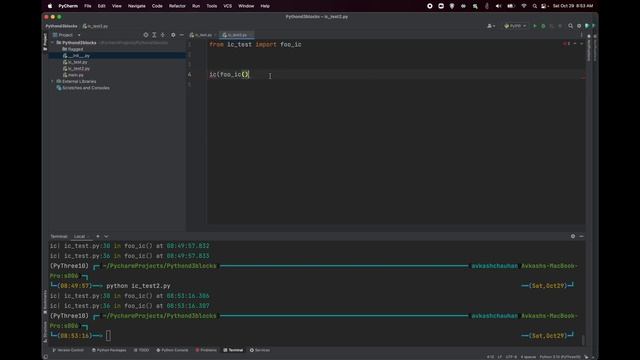This screenshot has height=360, width=640.
Task: Select the __init__.py file in tree
Action: [x=76, y=56]
